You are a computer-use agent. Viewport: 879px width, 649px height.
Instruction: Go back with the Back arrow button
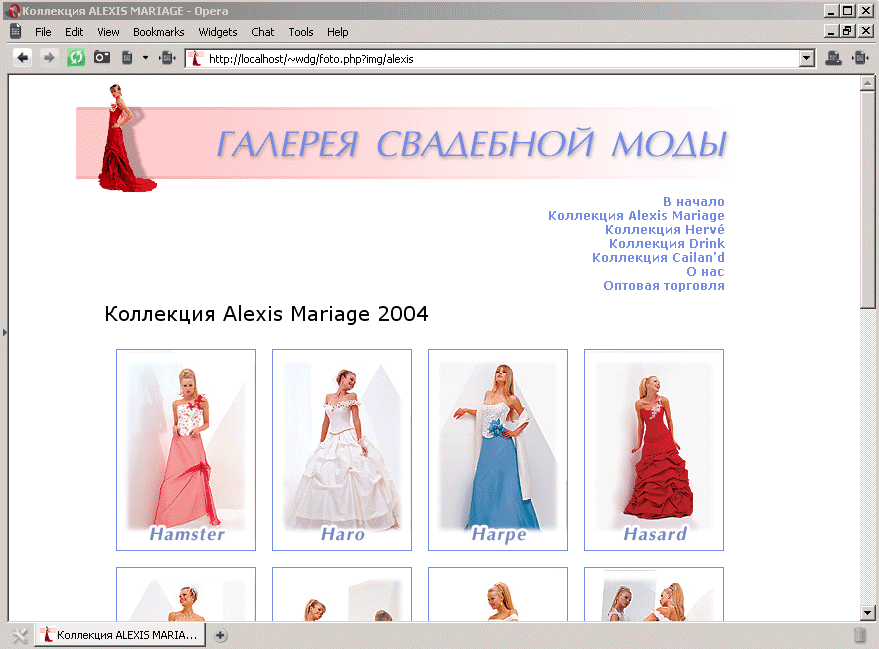(x=22, y=58)
